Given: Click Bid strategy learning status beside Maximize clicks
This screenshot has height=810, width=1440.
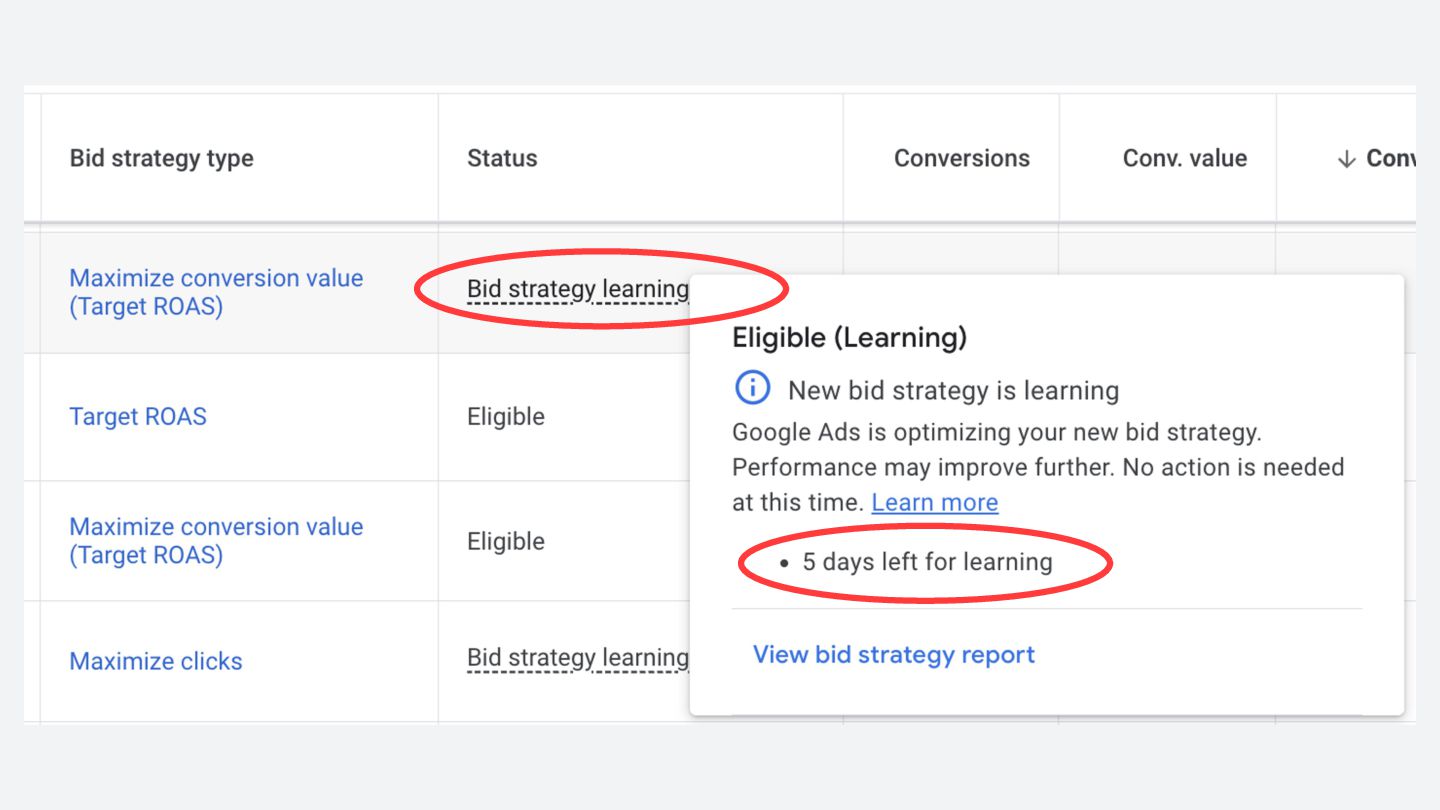Looking at the screenshot, I should pyautogui.click(x=578, y=658).
